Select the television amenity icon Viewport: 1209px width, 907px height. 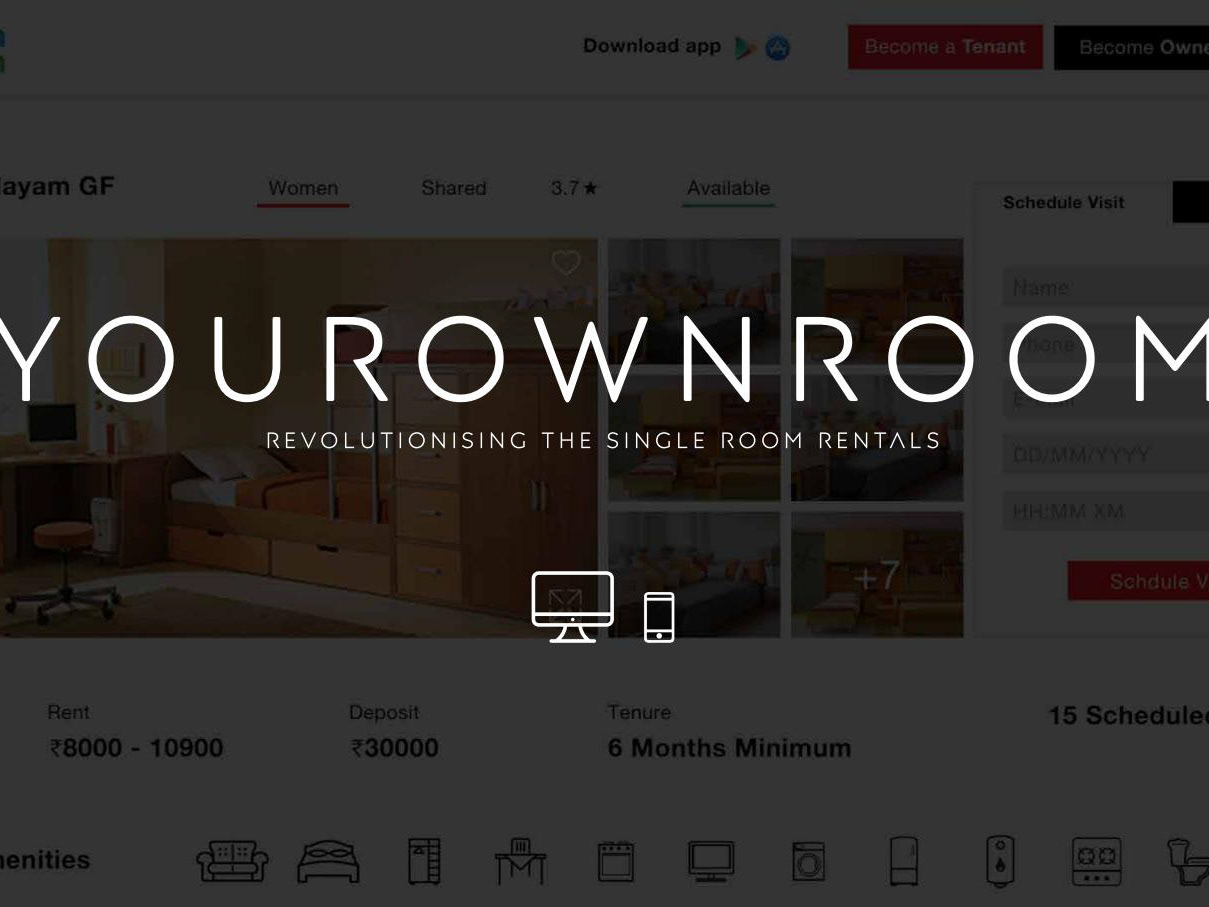coord(711,860)
